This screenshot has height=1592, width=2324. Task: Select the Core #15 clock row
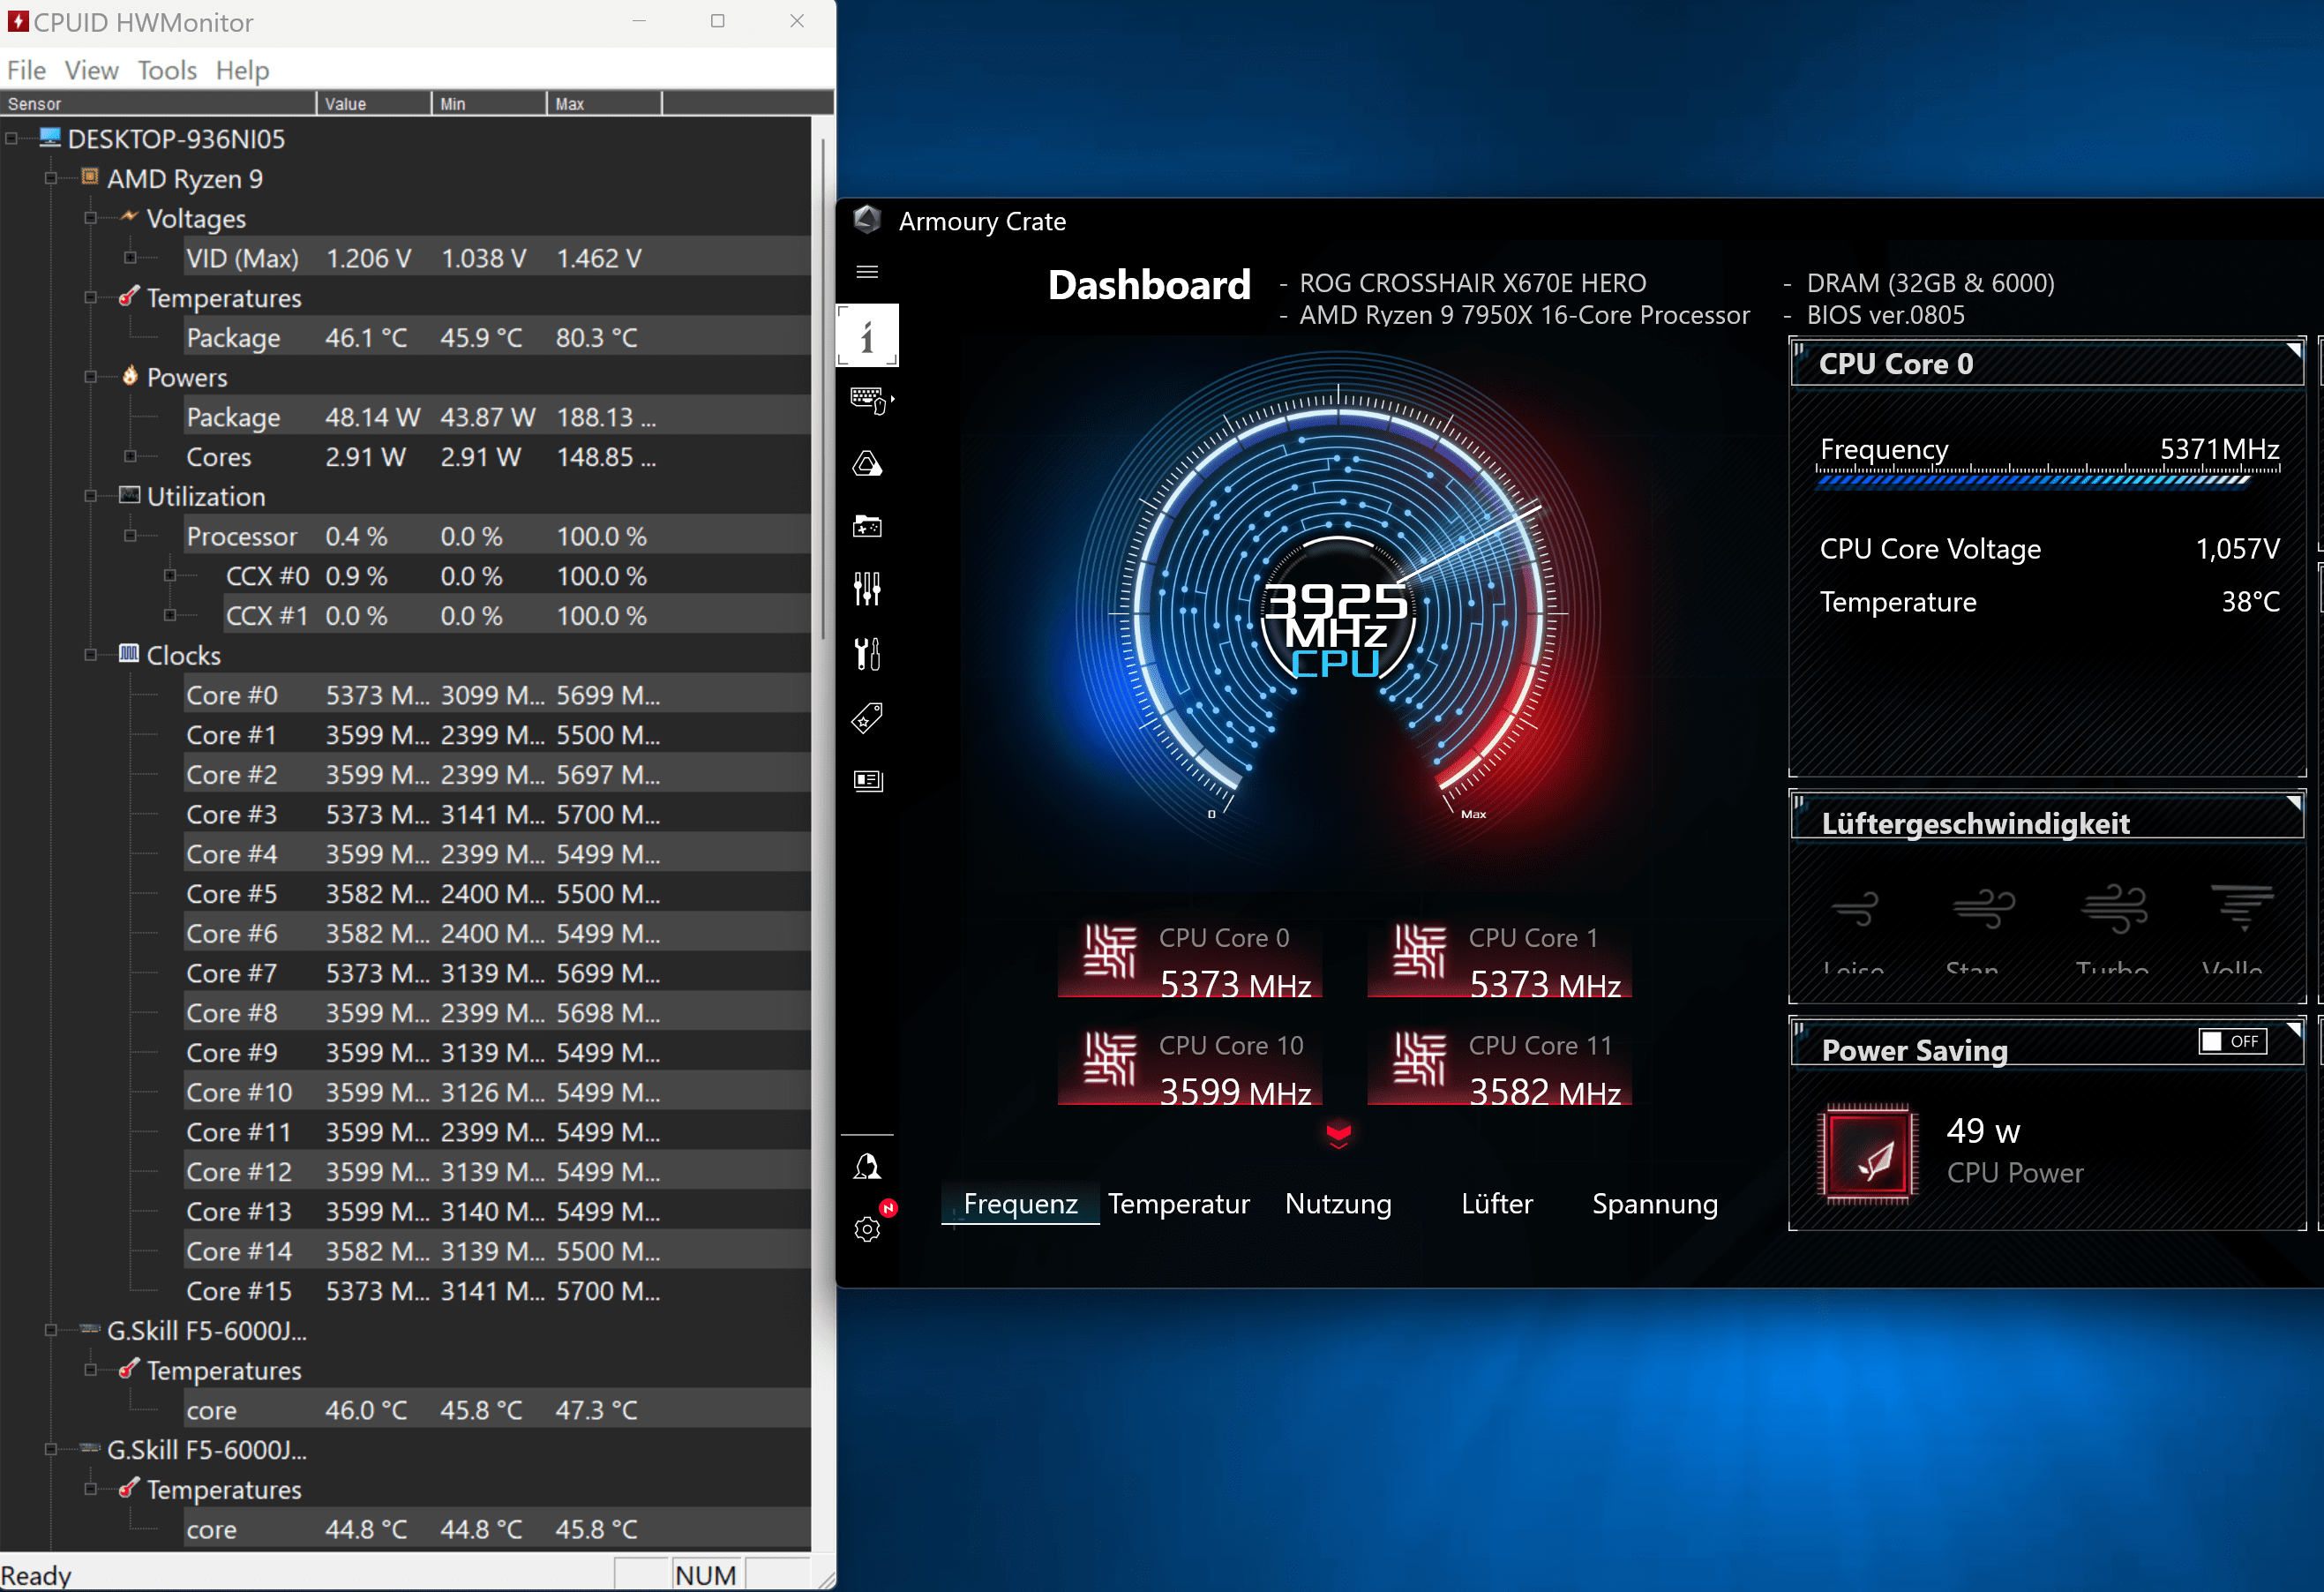[497, 1290]
